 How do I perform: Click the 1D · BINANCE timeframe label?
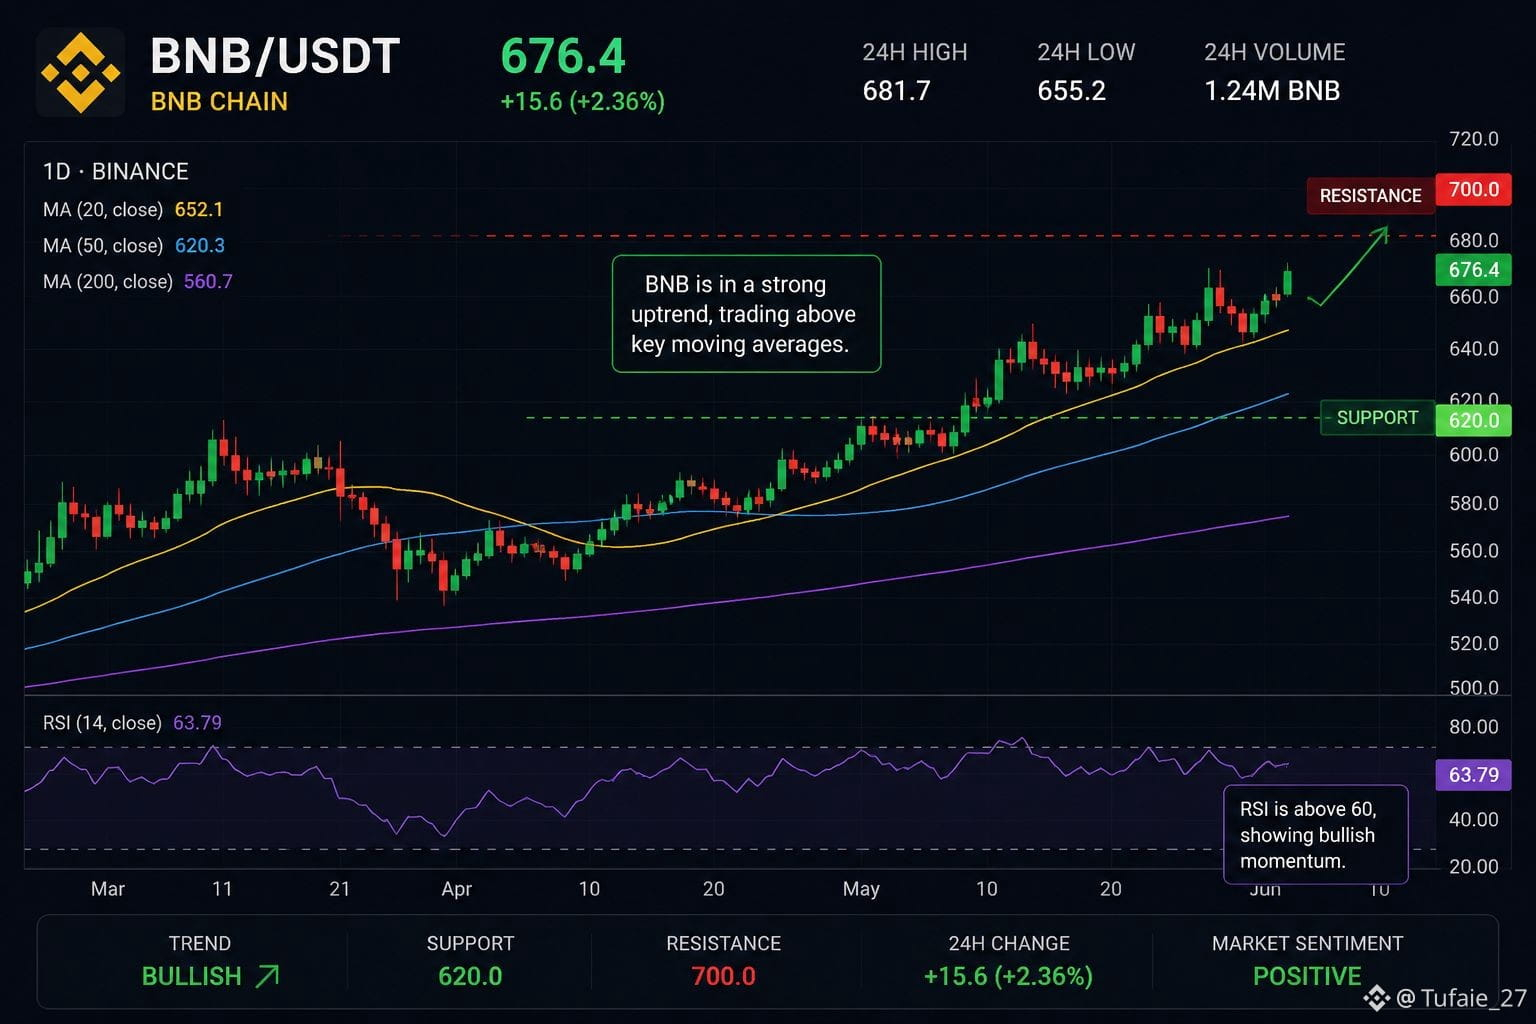coord(116,172)
